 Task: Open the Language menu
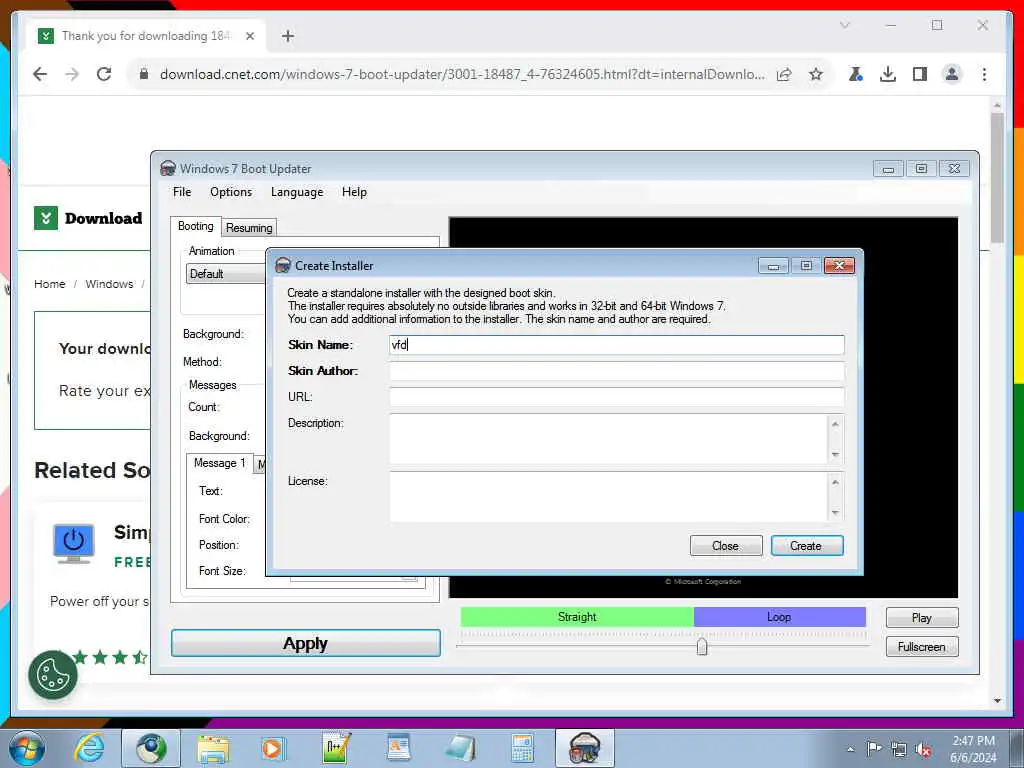pyautogui.click(x=296, y=191)
